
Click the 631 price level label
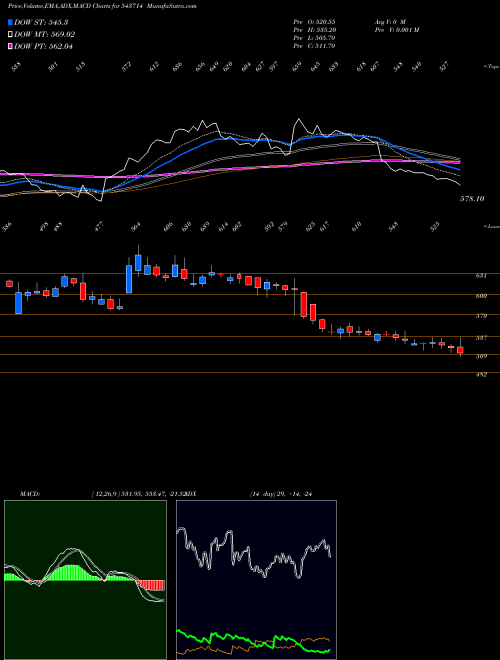(481, 276)
